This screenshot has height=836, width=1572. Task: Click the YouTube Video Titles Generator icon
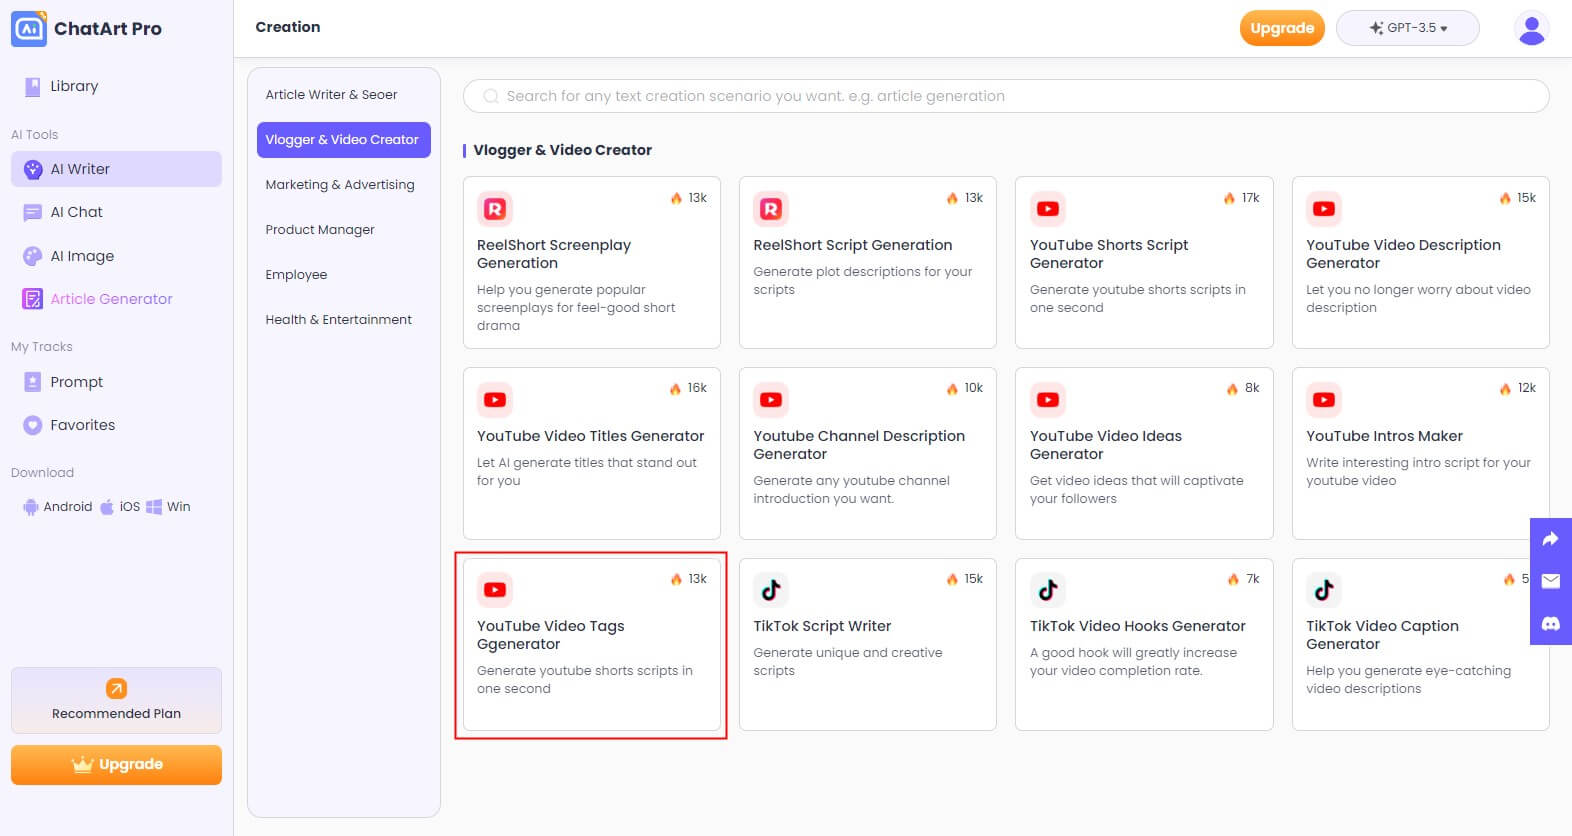[495, 400]
